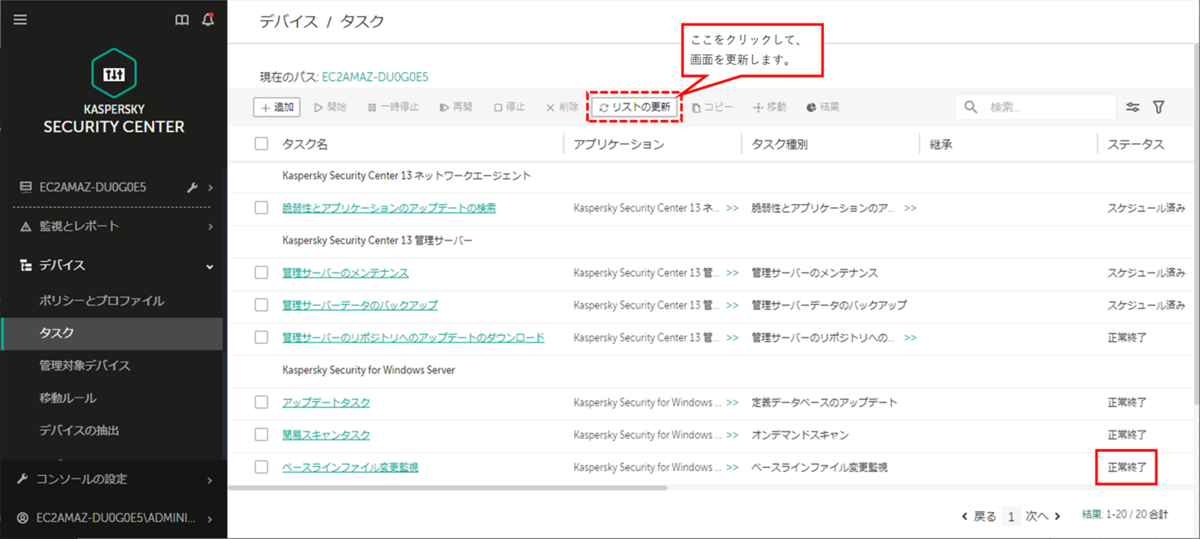Viewport: 1200px width, 539px height.
Task: Click 停止 (stop) toolbar button
Action: (x=510, y=107)
